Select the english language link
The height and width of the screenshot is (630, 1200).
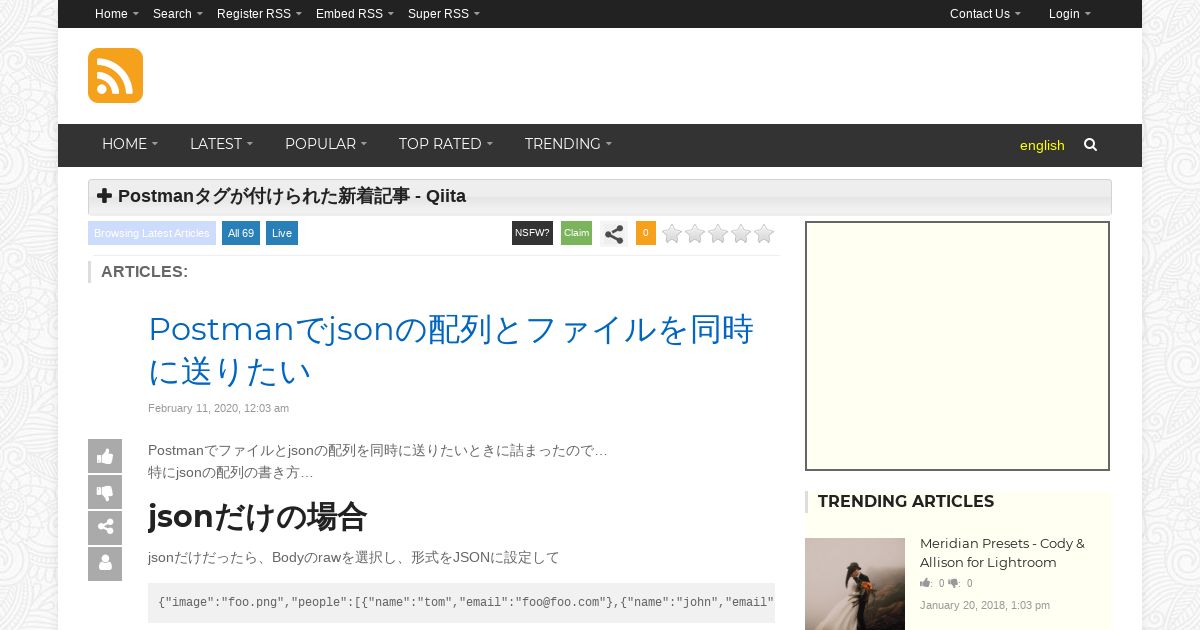(x=1042, y=146)
